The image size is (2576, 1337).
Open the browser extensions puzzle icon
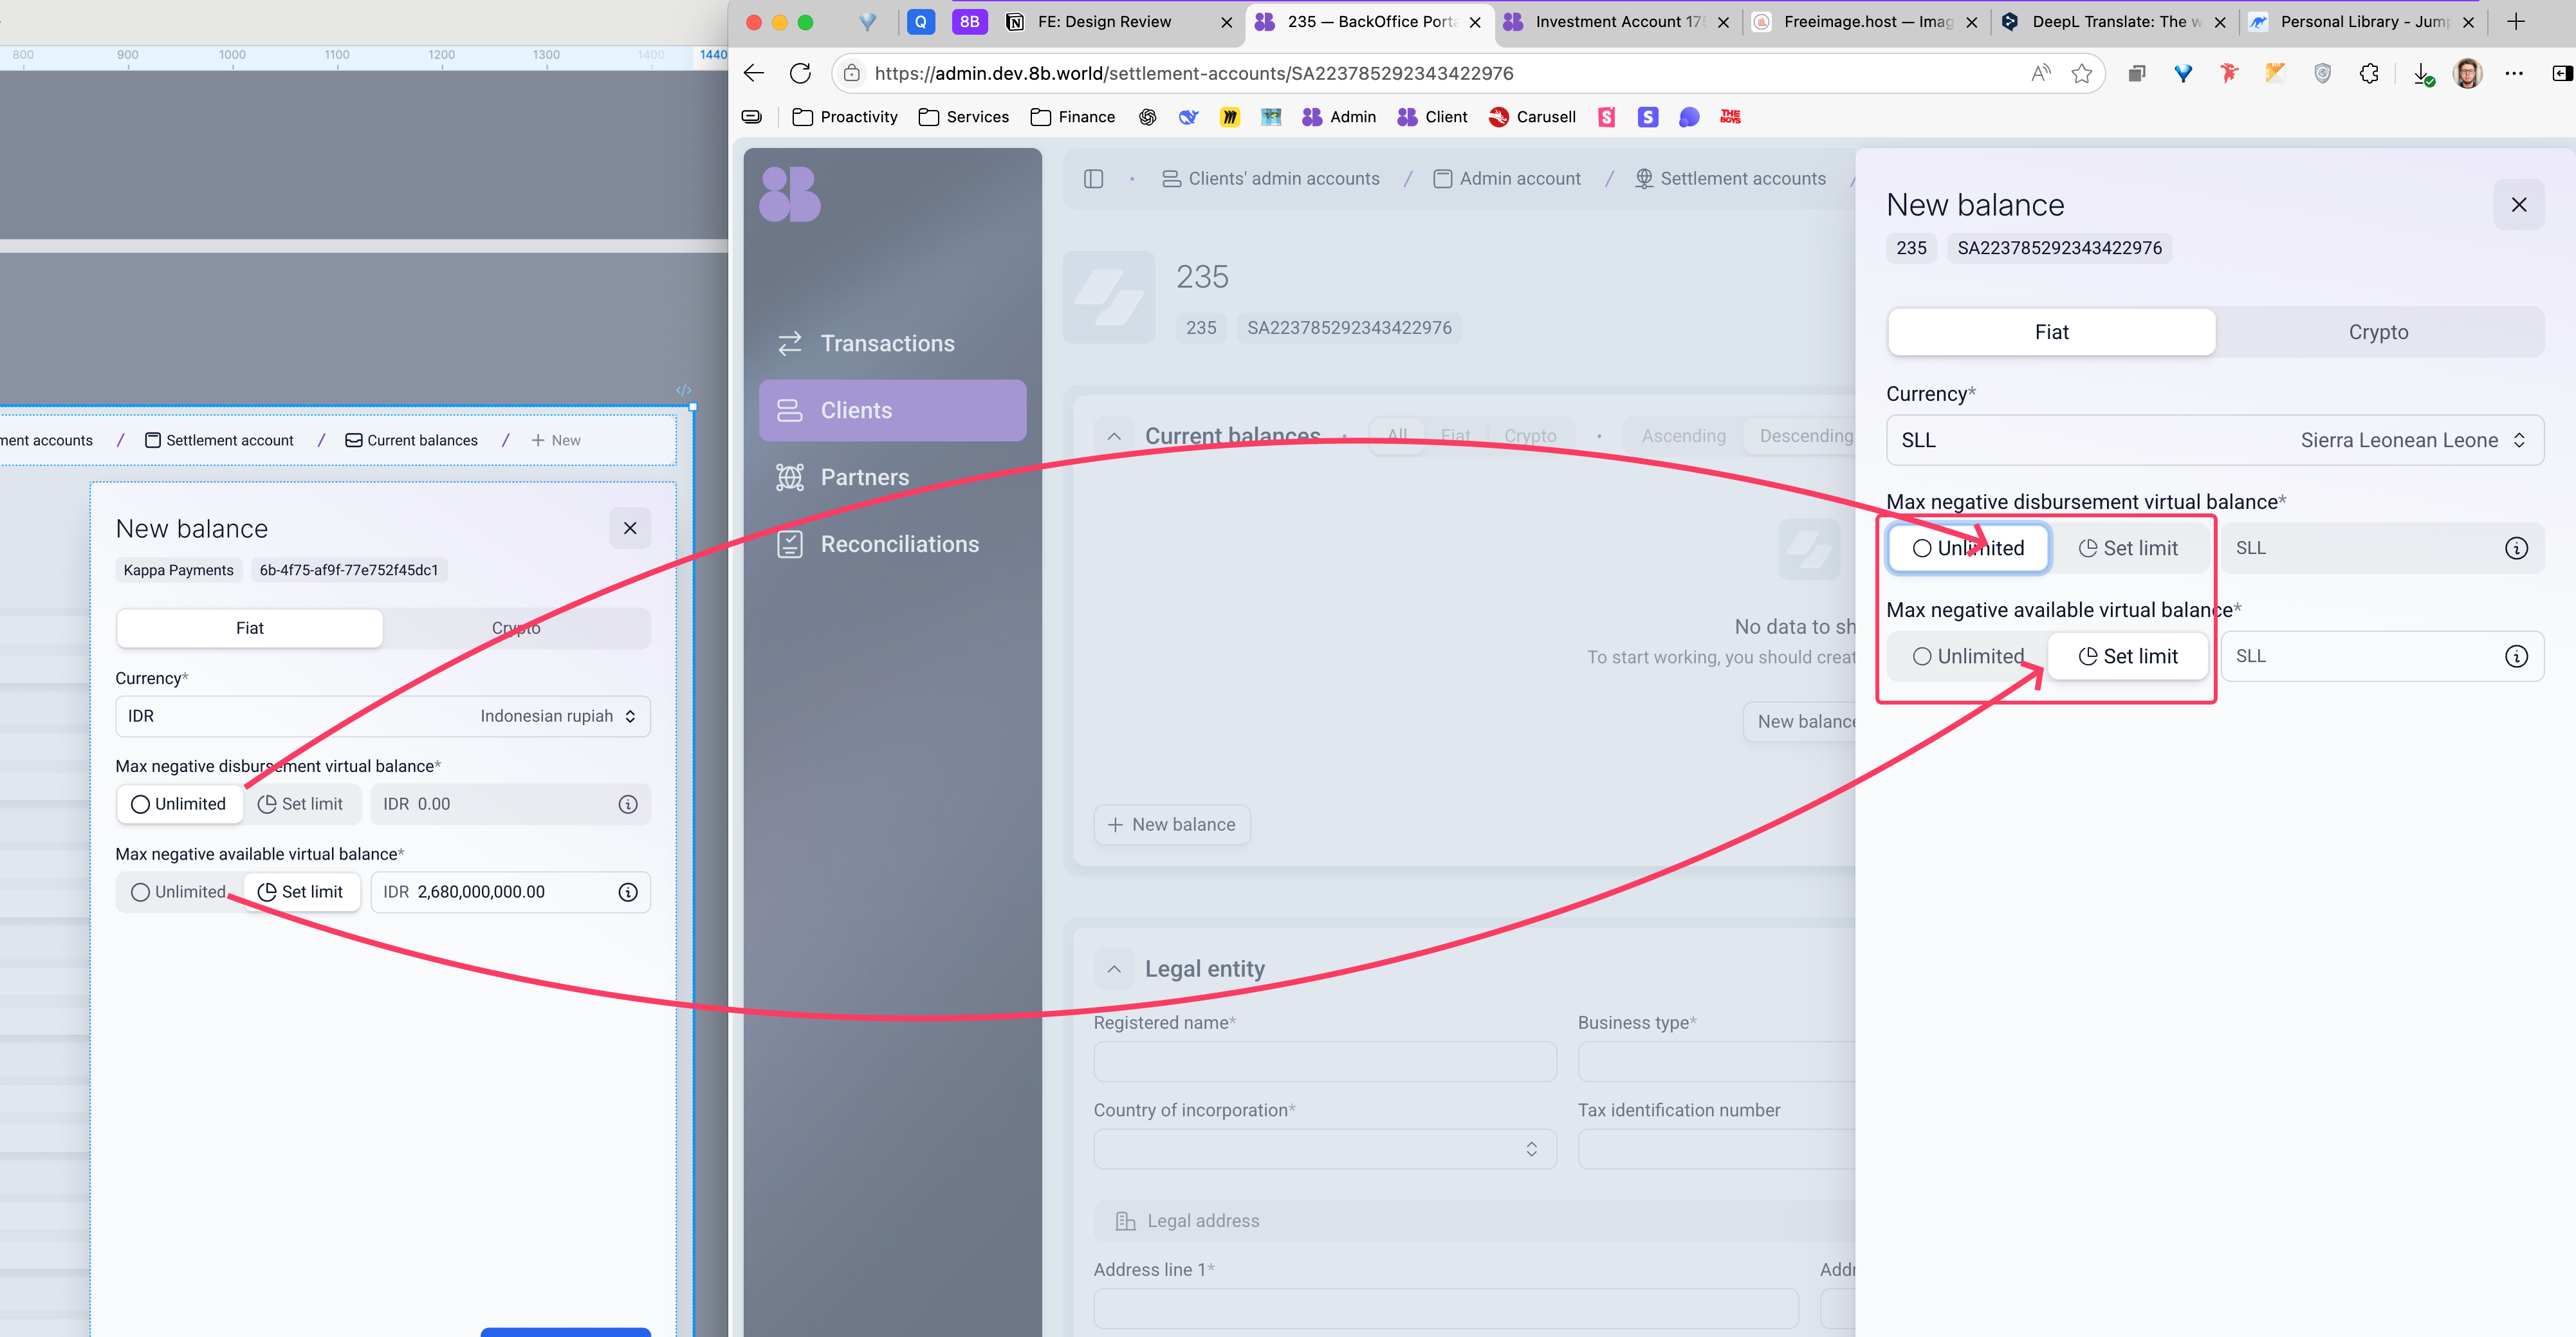pos(2369,73)
